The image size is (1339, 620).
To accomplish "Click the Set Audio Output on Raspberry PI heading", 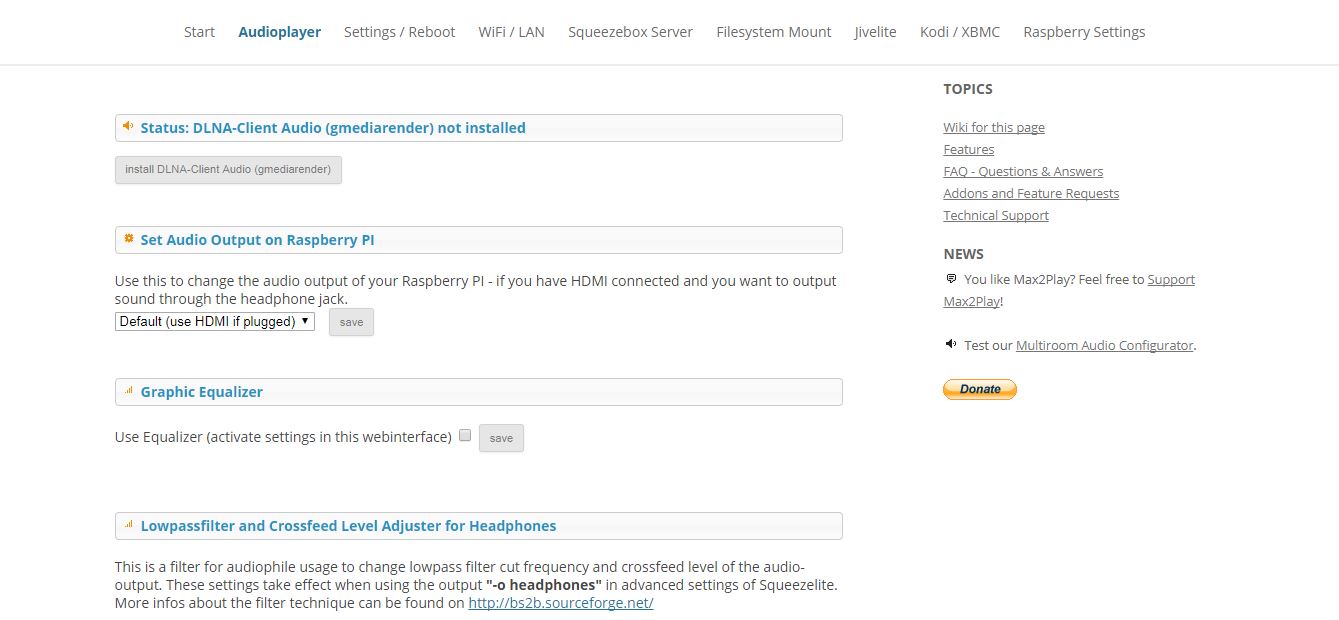I will 257,240.
